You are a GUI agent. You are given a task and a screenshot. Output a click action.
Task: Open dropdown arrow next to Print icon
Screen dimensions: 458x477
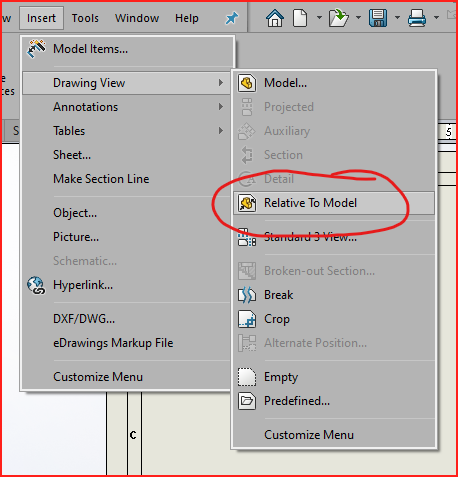(436, 18)
